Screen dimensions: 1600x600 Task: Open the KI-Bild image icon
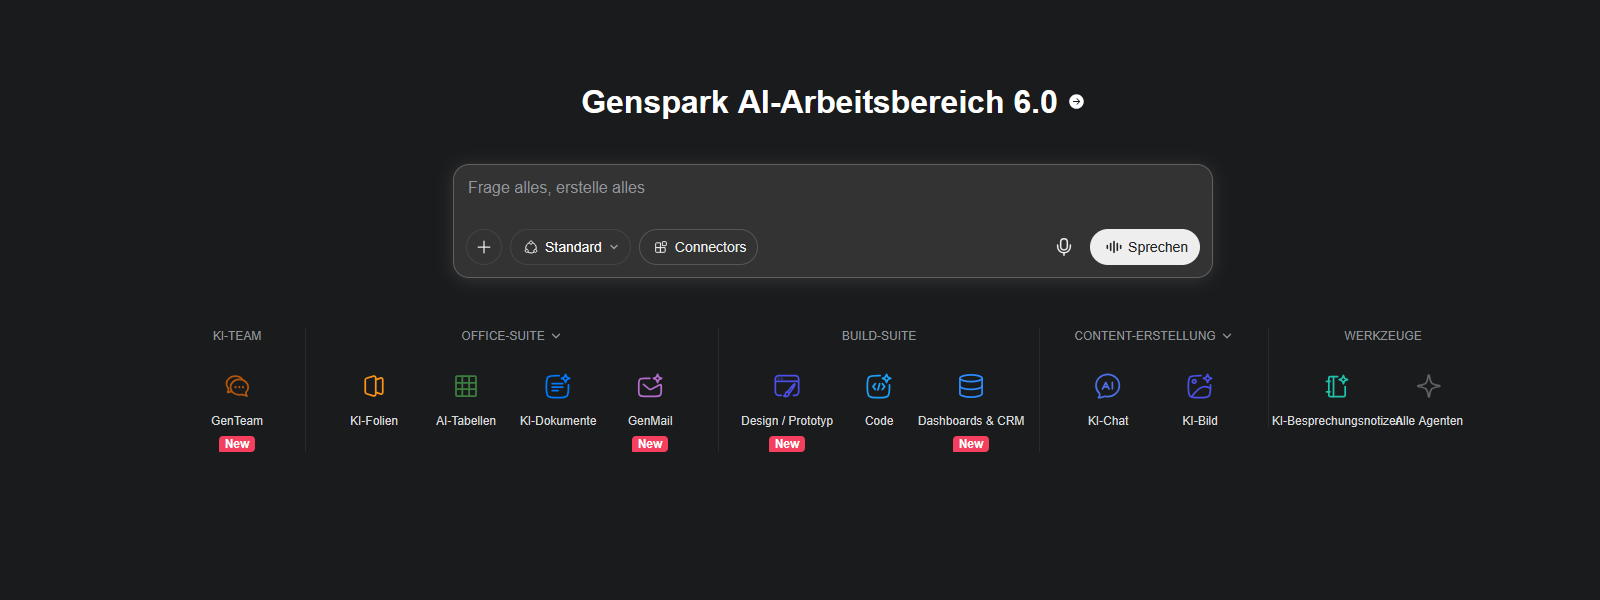(1200, 386)
